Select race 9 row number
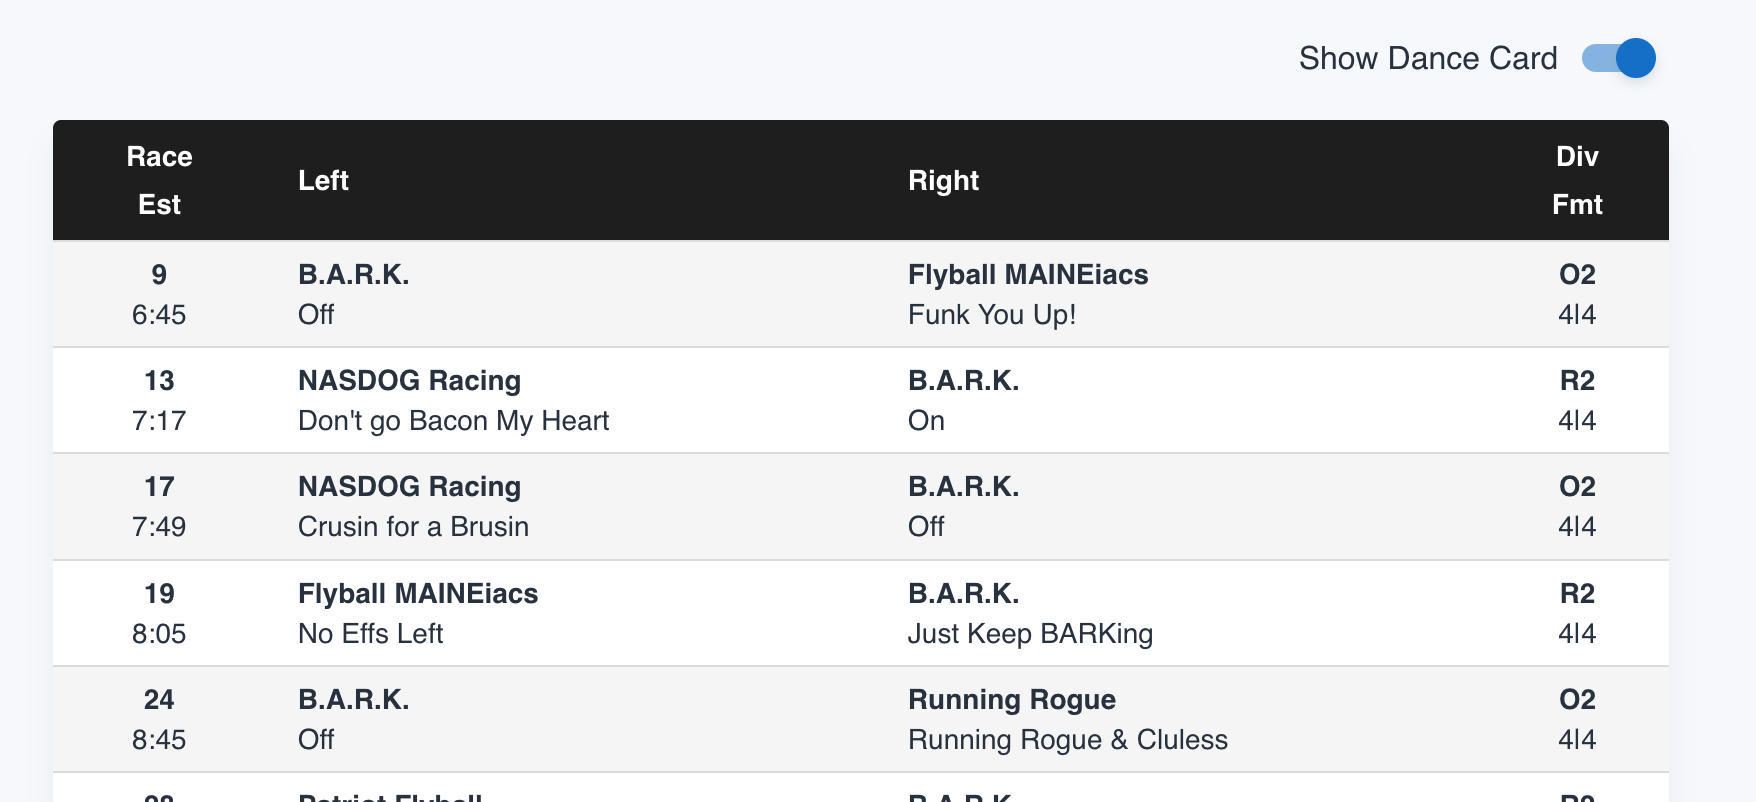The image size is (1756, 802). [159, 275]
